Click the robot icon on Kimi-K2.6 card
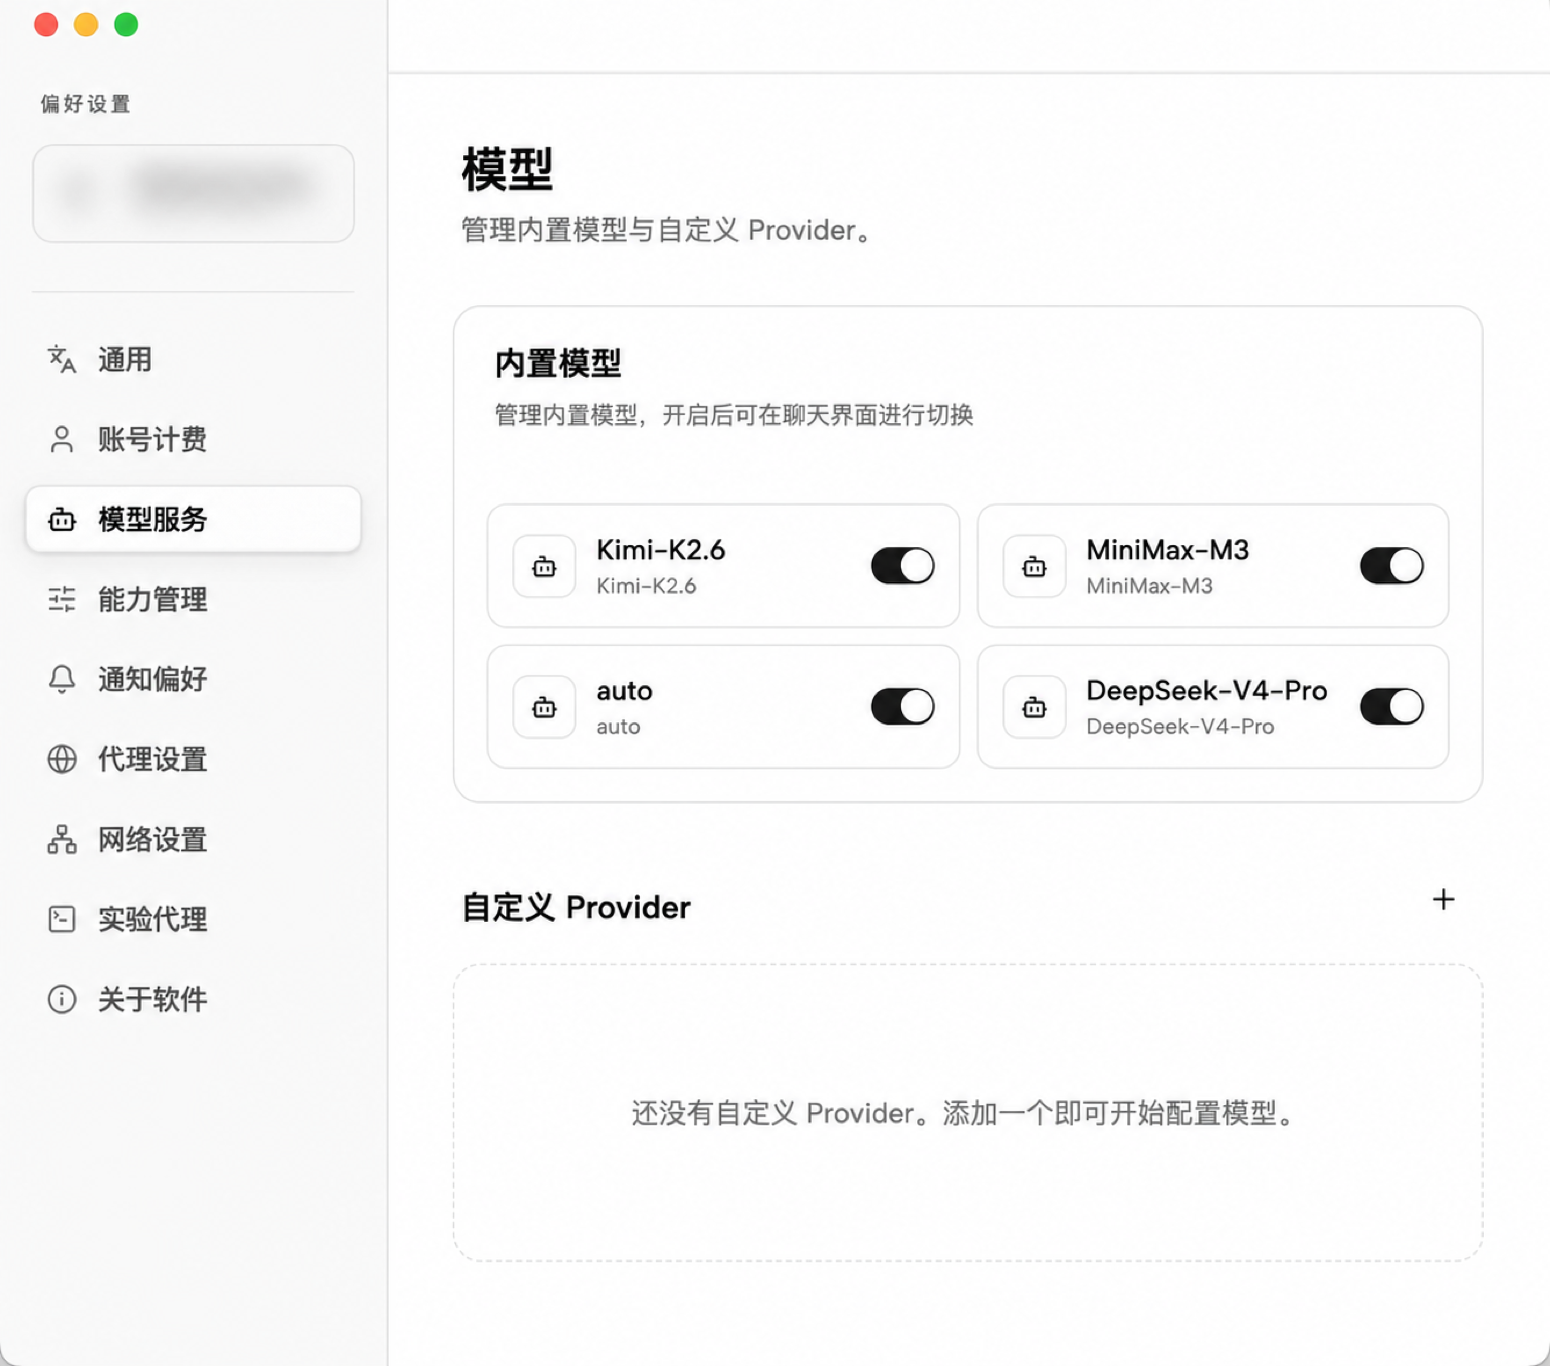 [544, 567]
